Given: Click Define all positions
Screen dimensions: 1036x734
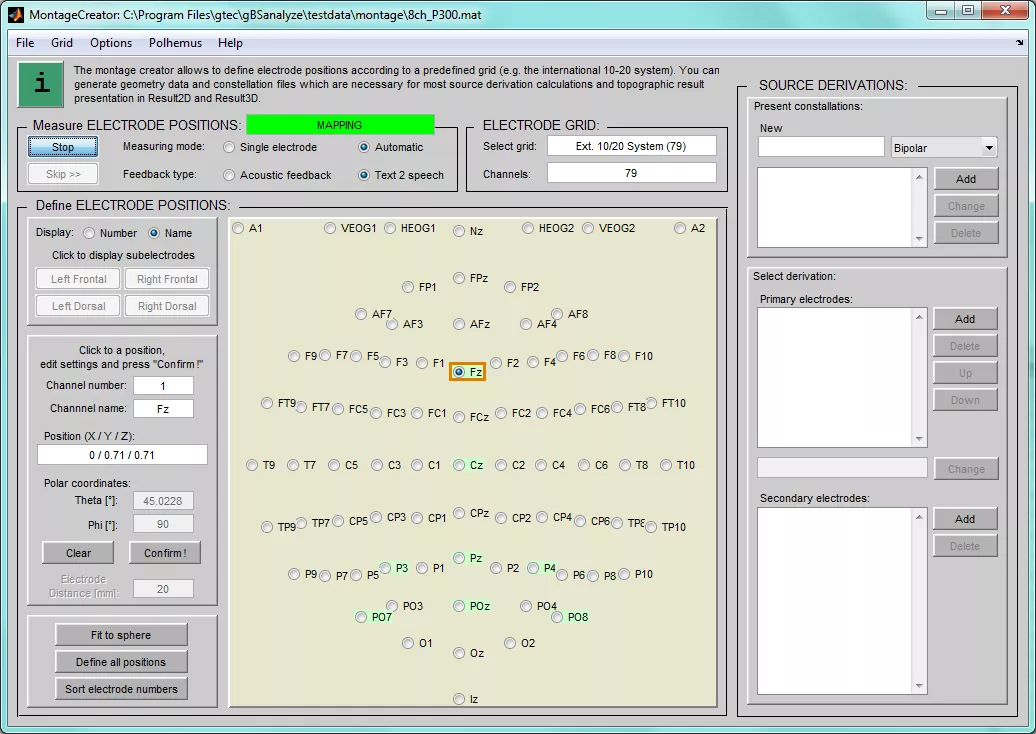Looking at the screenshot, I should coord(120,661).
